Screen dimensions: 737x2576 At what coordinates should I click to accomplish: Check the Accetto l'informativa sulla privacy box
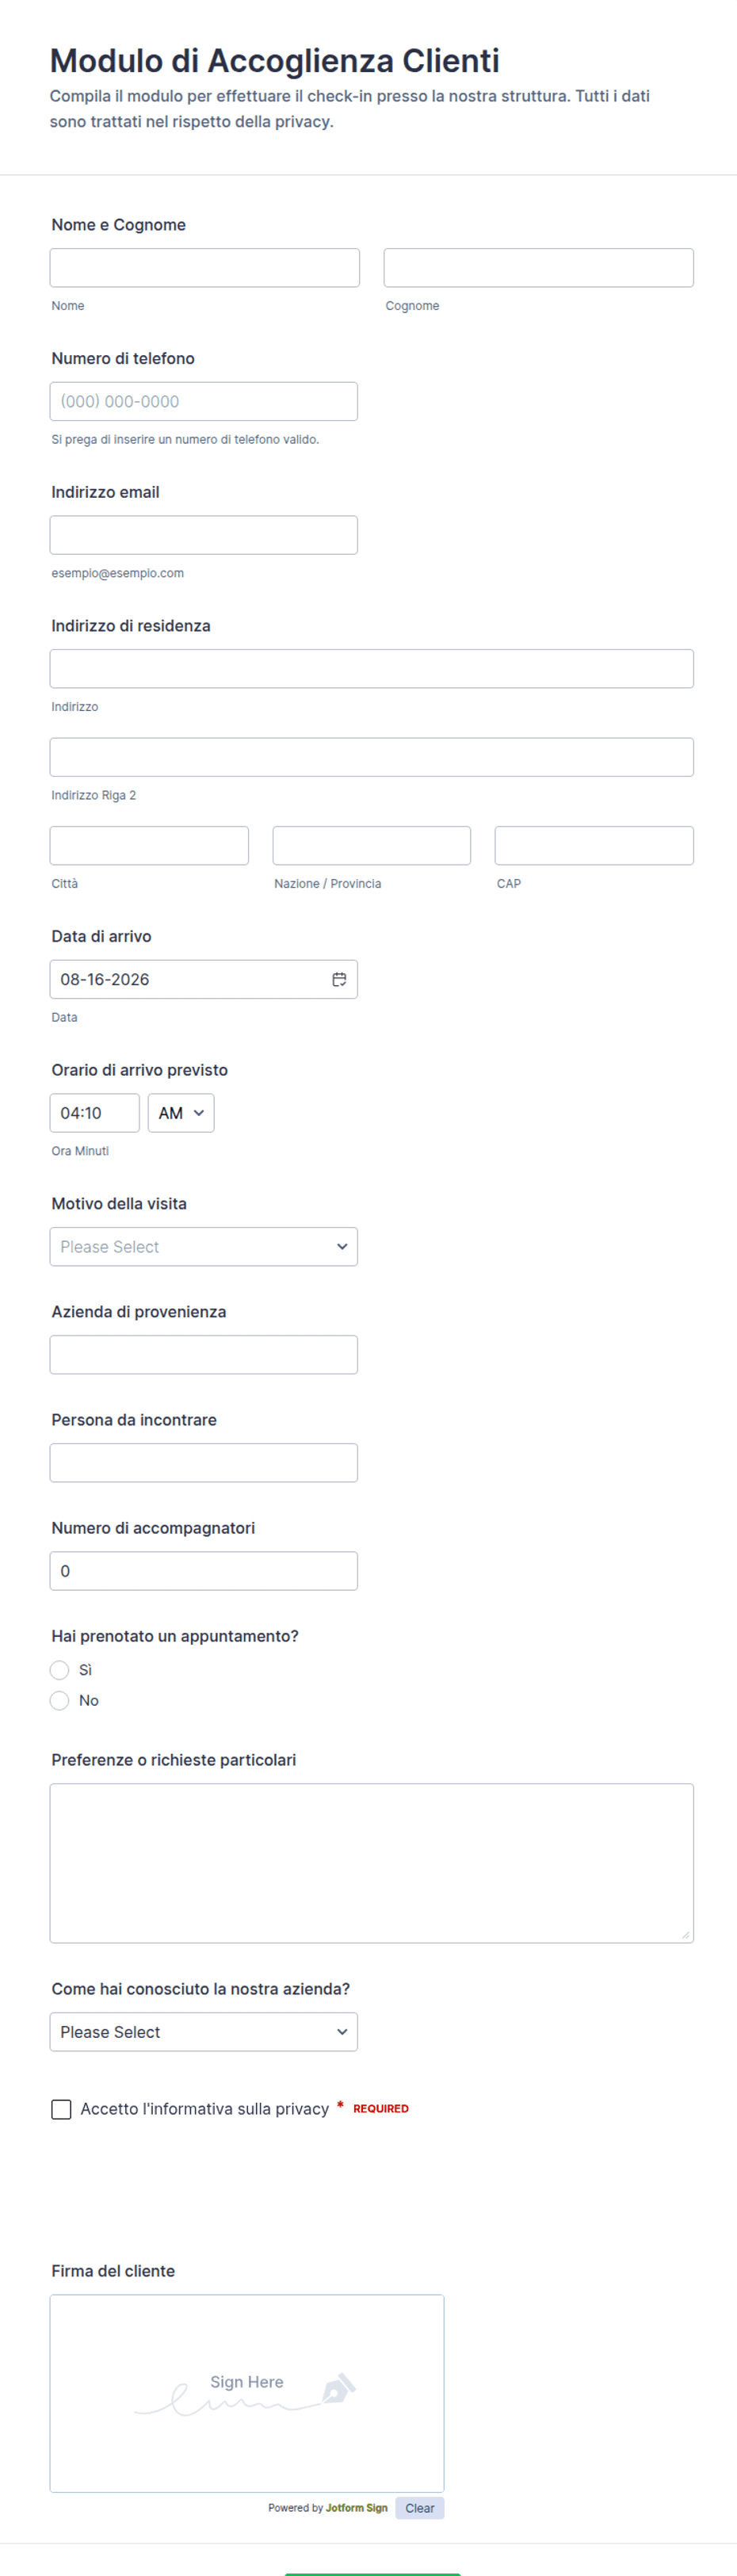(61, 2109)
